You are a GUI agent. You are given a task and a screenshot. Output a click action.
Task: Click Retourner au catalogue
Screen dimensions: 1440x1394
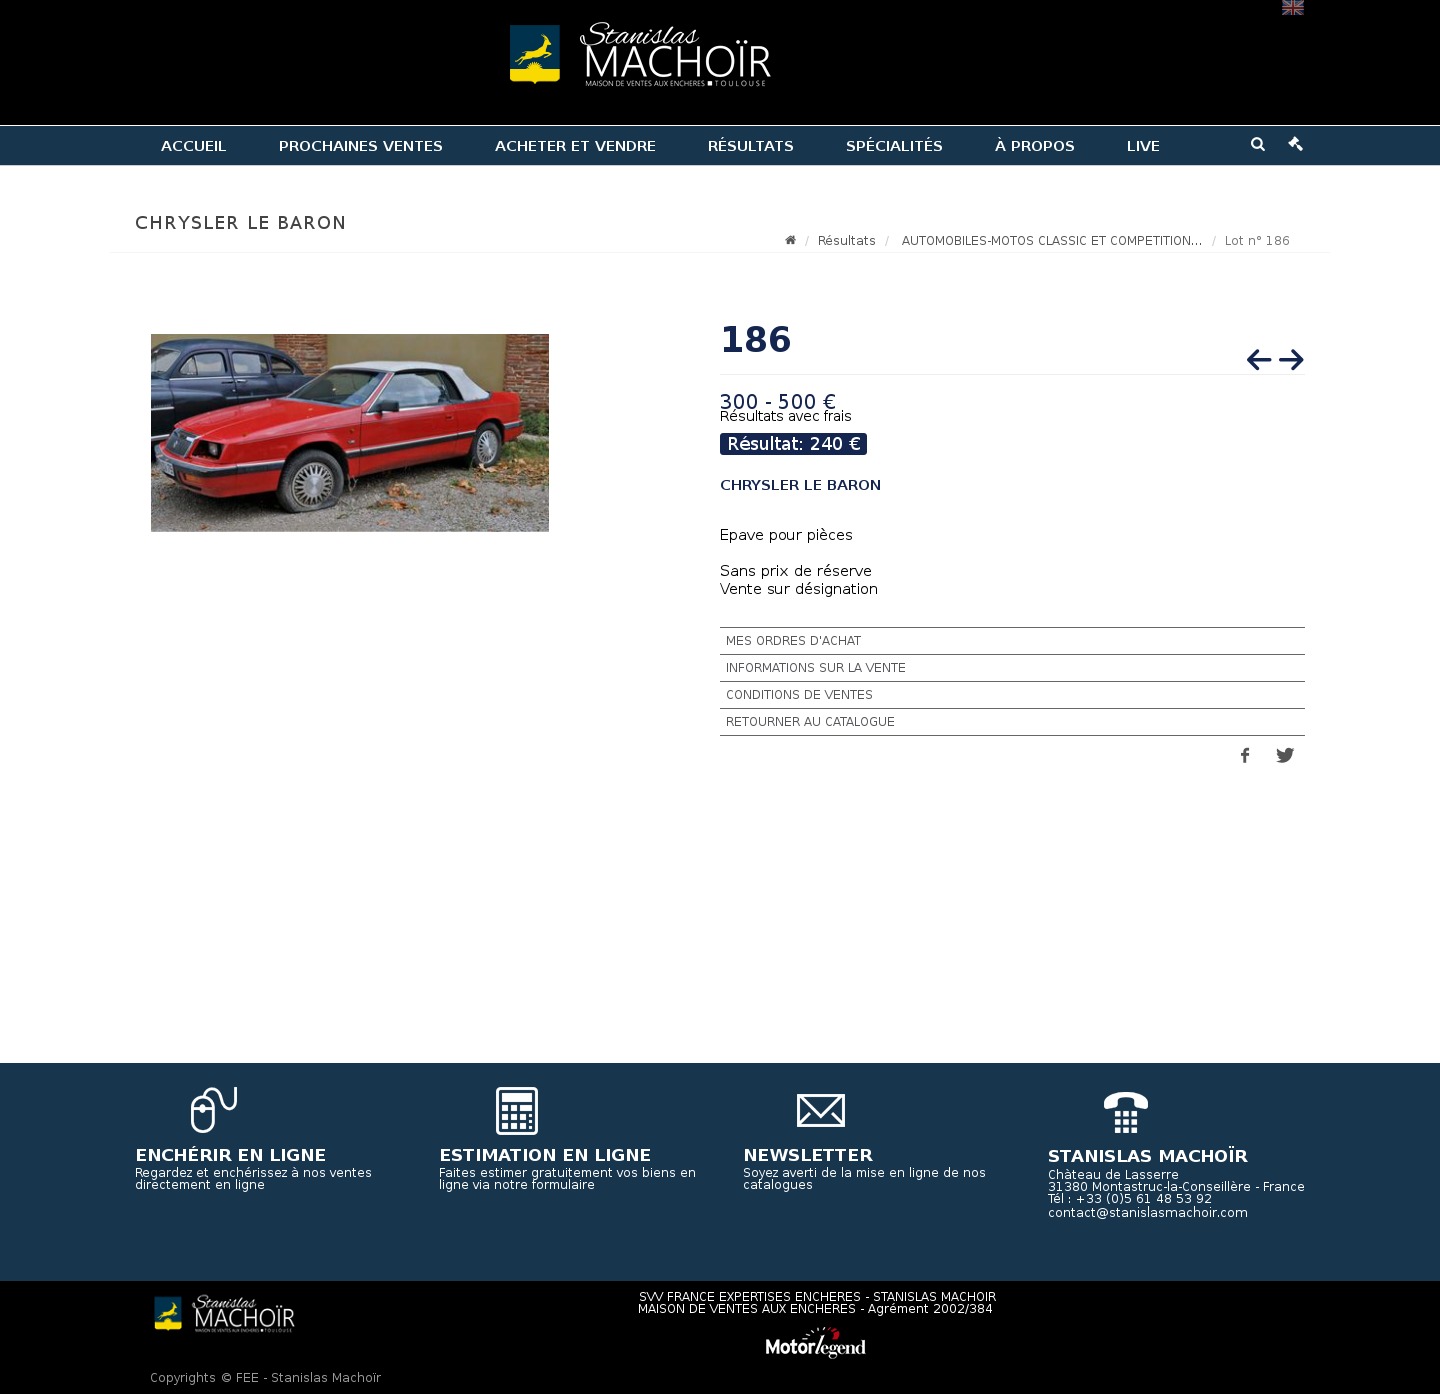[1012, 722]
